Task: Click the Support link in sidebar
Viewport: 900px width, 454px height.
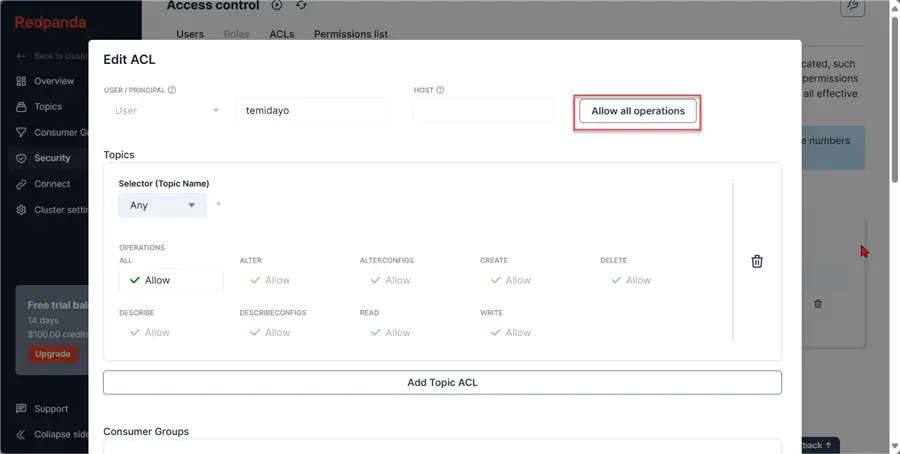Action: [51, 409]
